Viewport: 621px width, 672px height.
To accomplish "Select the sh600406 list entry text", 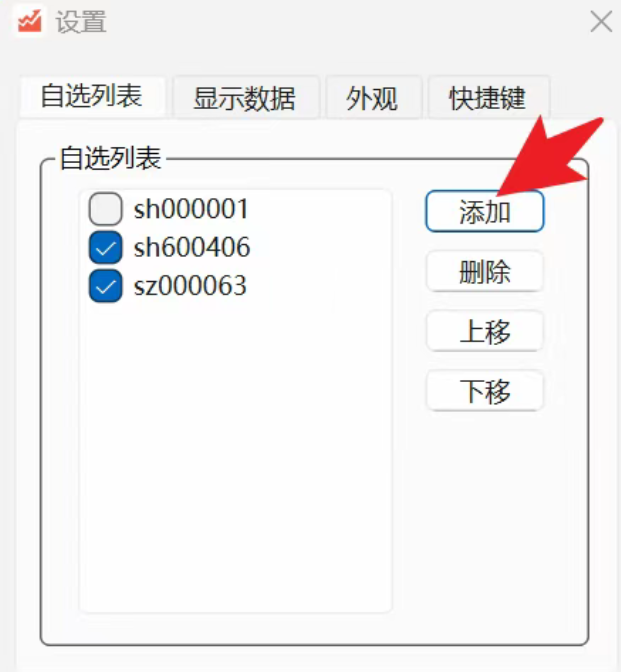I will 192,247.
